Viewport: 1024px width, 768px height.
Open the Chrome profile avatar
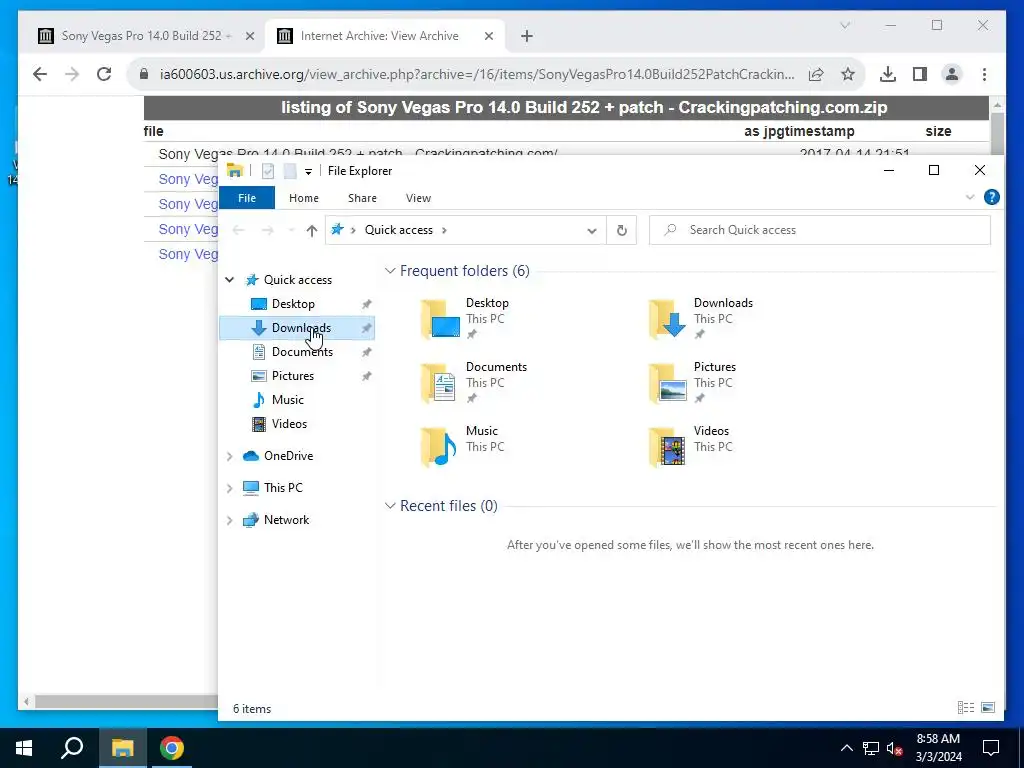click(952, 74)
